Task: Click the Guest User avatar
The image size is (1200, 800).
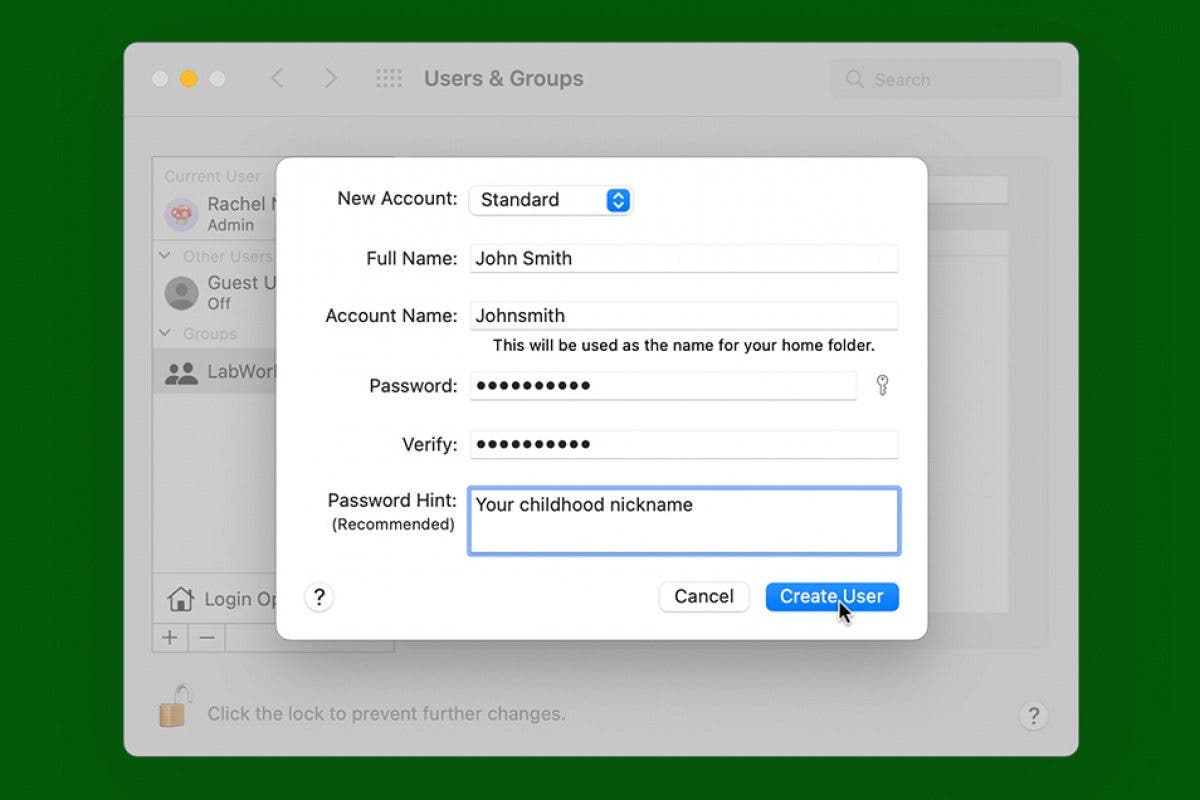Action: [x=181, y=293]
